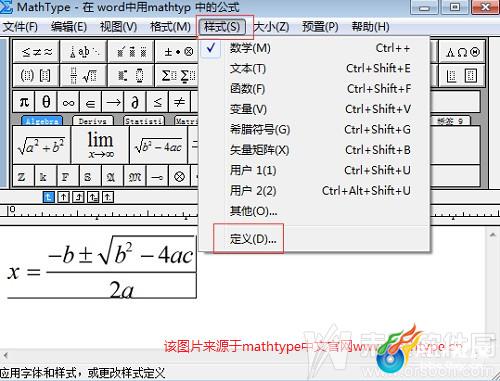Open the summation templates palette
This screenshot has height=381, width=500.
177,76
